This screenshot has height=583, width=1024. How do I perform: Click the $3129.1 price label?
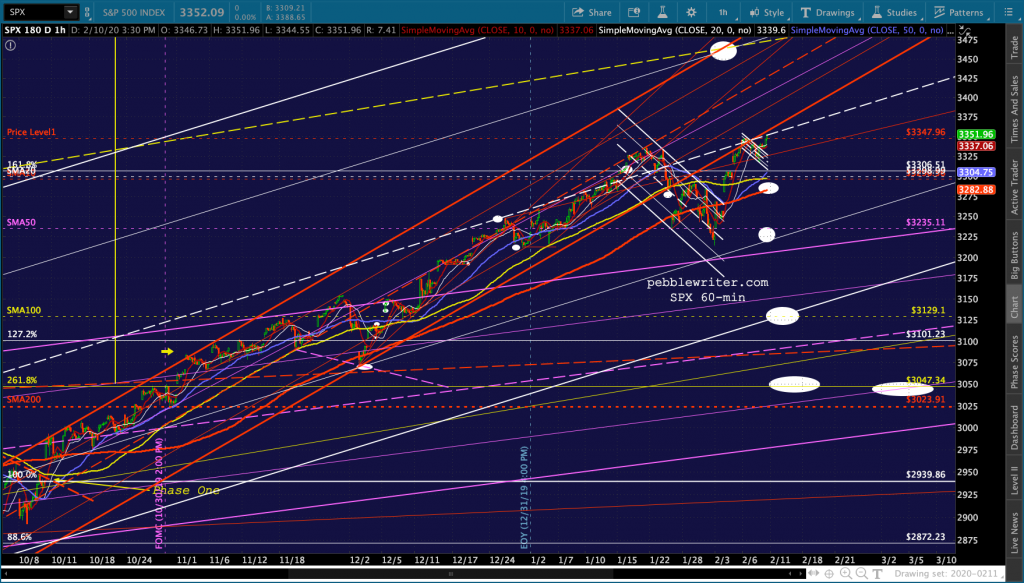(x=928, y=310)
